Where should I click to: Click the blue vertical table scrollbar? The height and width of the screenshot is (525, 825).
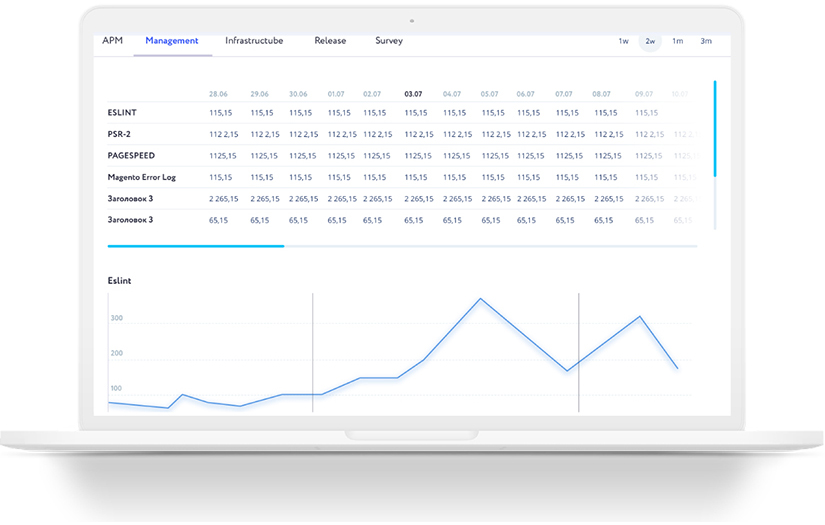click(715, 128)
